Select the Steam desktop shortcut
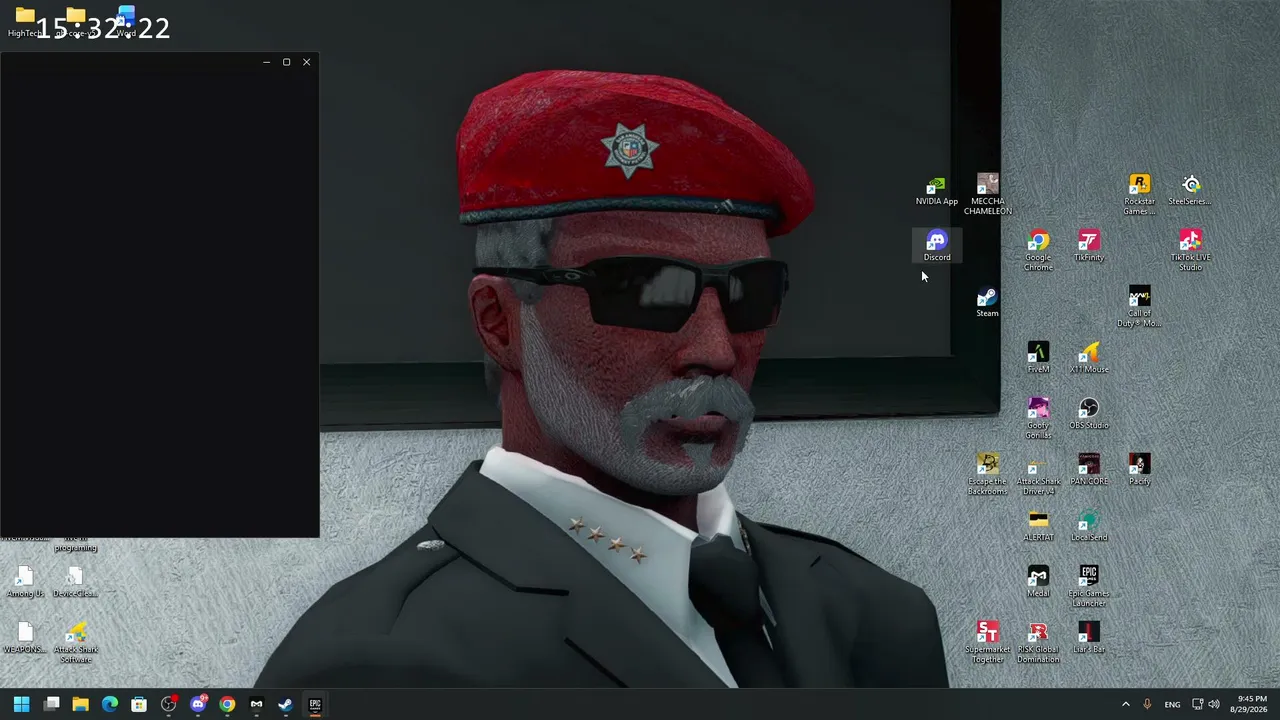This screenshot has width=1280, height=720. tap(987, 302)
